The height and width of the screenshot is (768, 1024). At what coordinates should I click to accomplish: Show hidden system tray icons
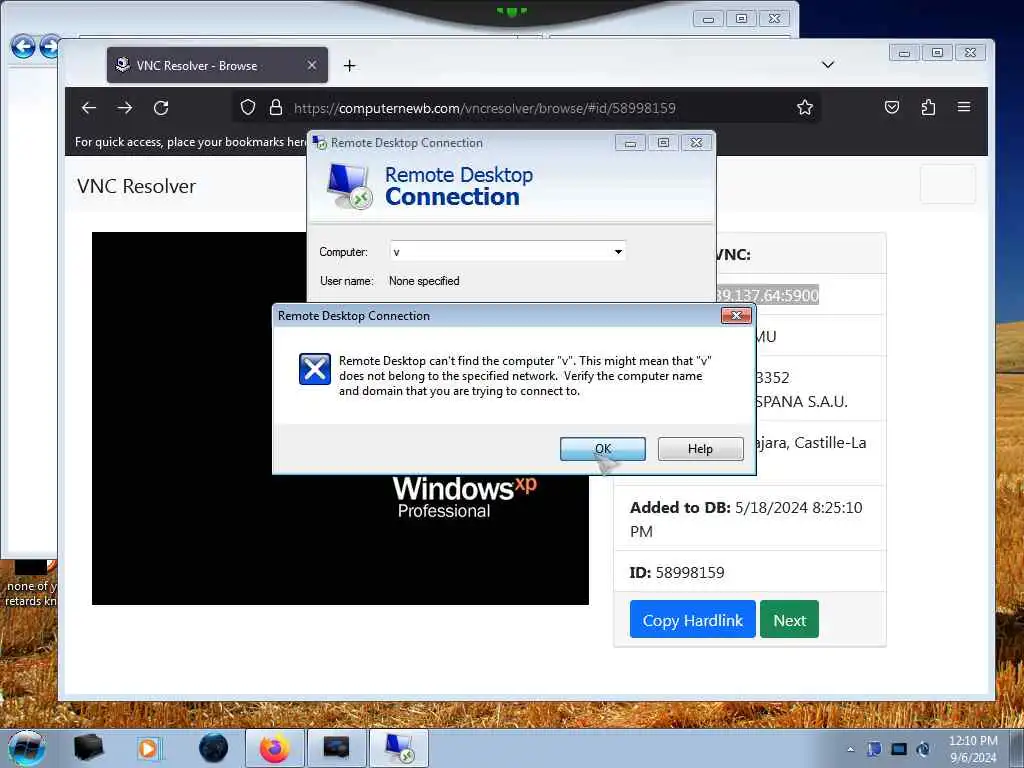pyautogui.click(x=850, y=749)
